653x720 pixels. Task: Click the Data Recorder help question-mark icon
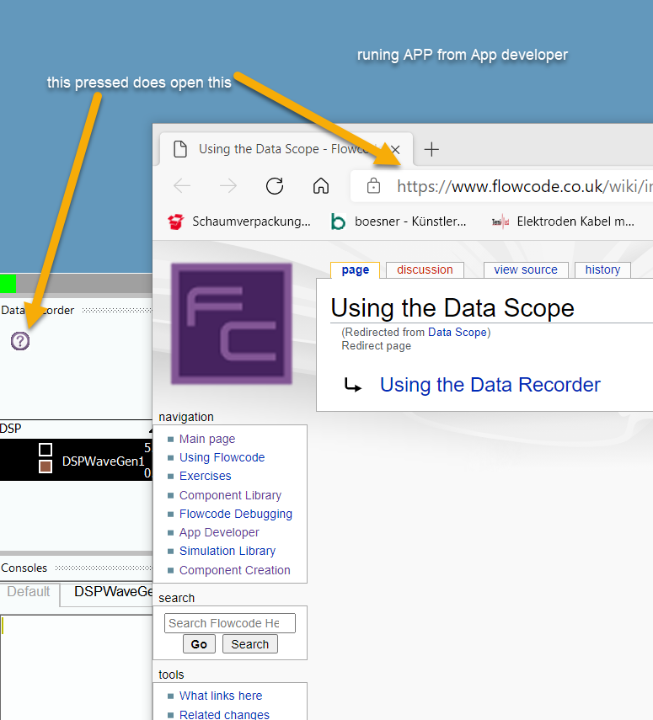tap(20, 341)
